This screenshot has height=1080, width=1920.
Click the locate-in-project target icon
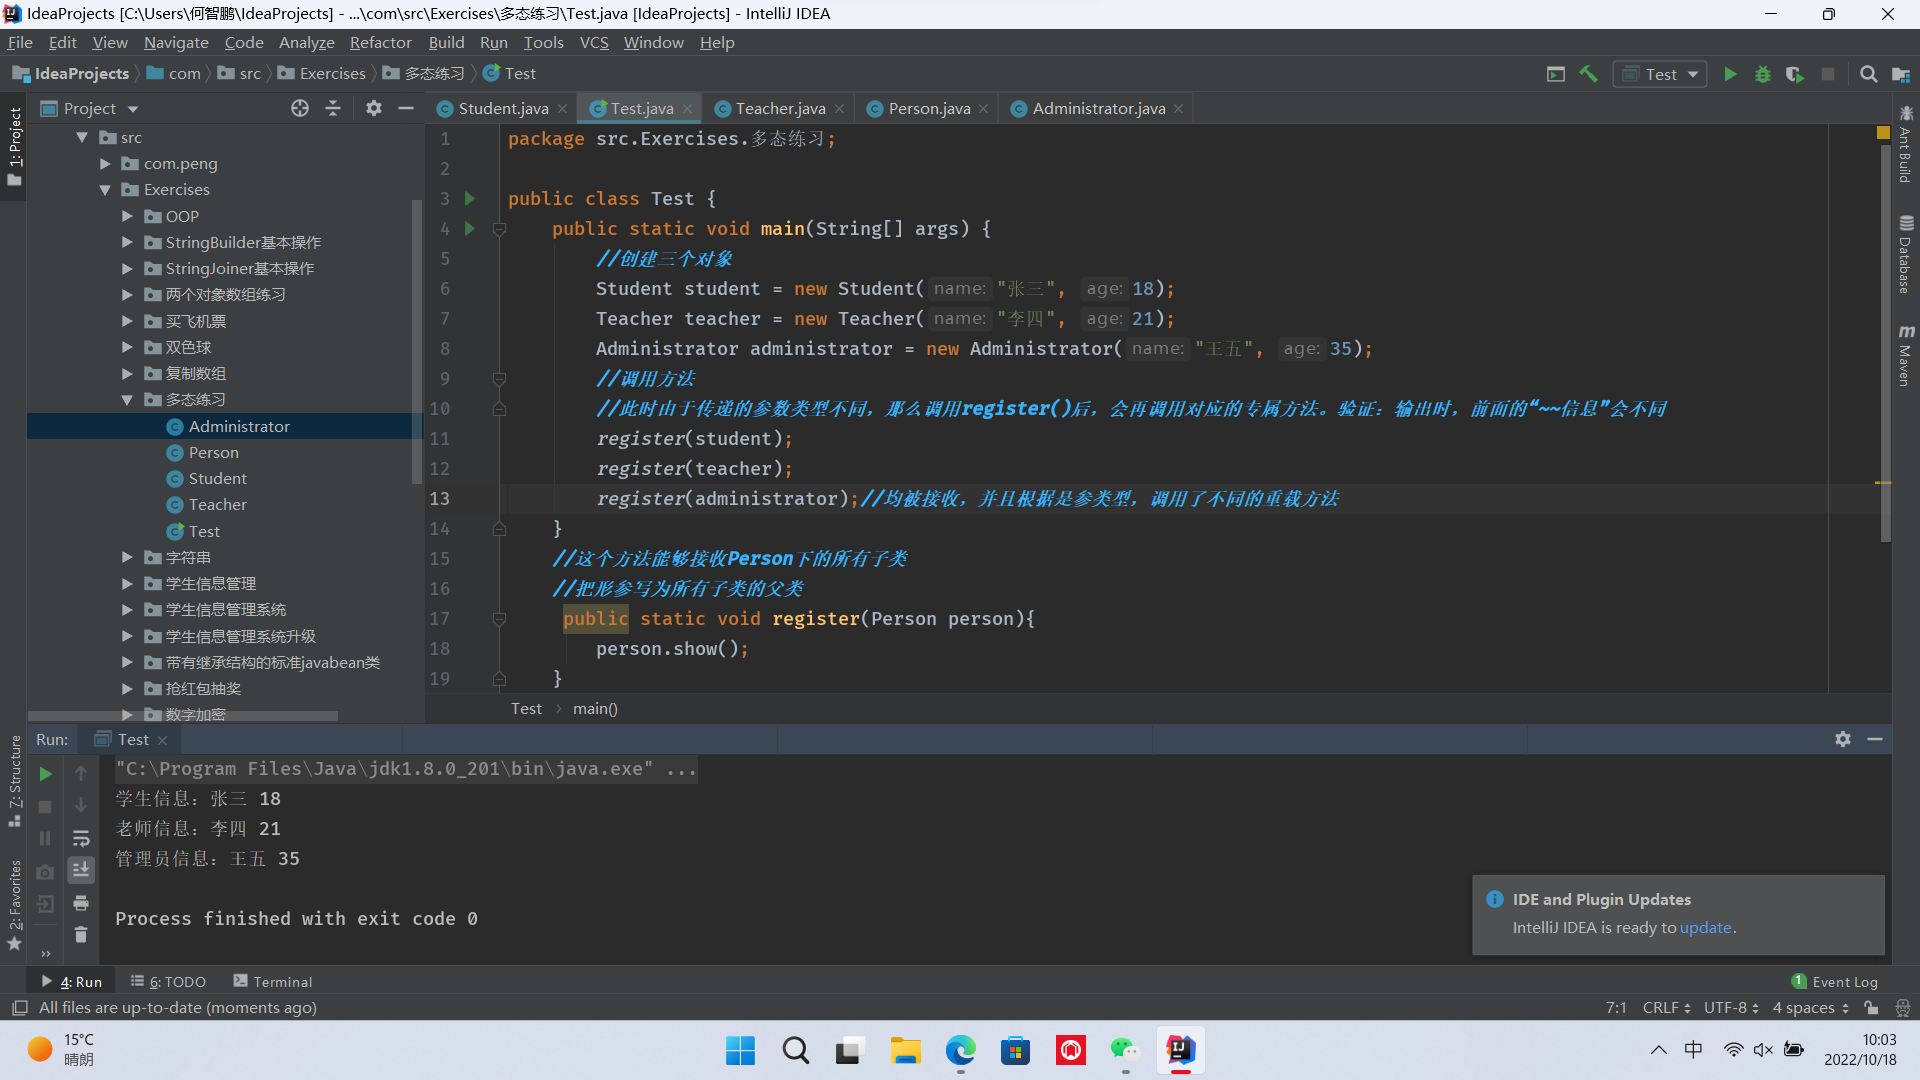point(299,108)
